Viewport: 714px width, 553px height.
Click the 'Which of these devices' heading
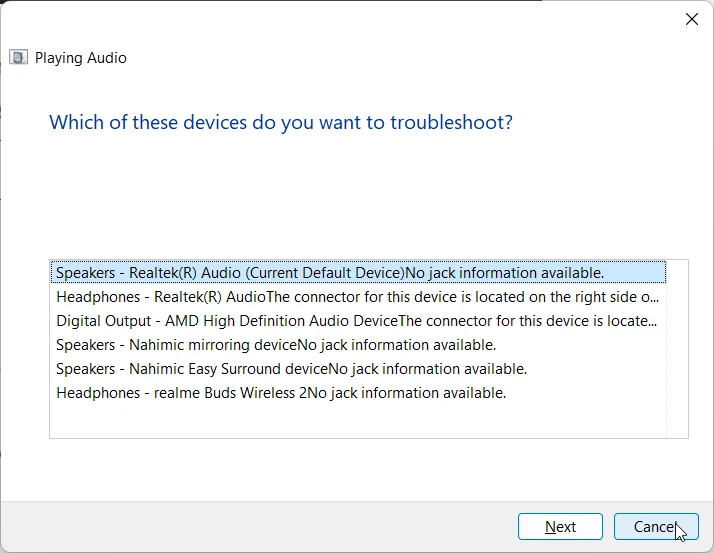pyautogui.click(x=280, y=122)
